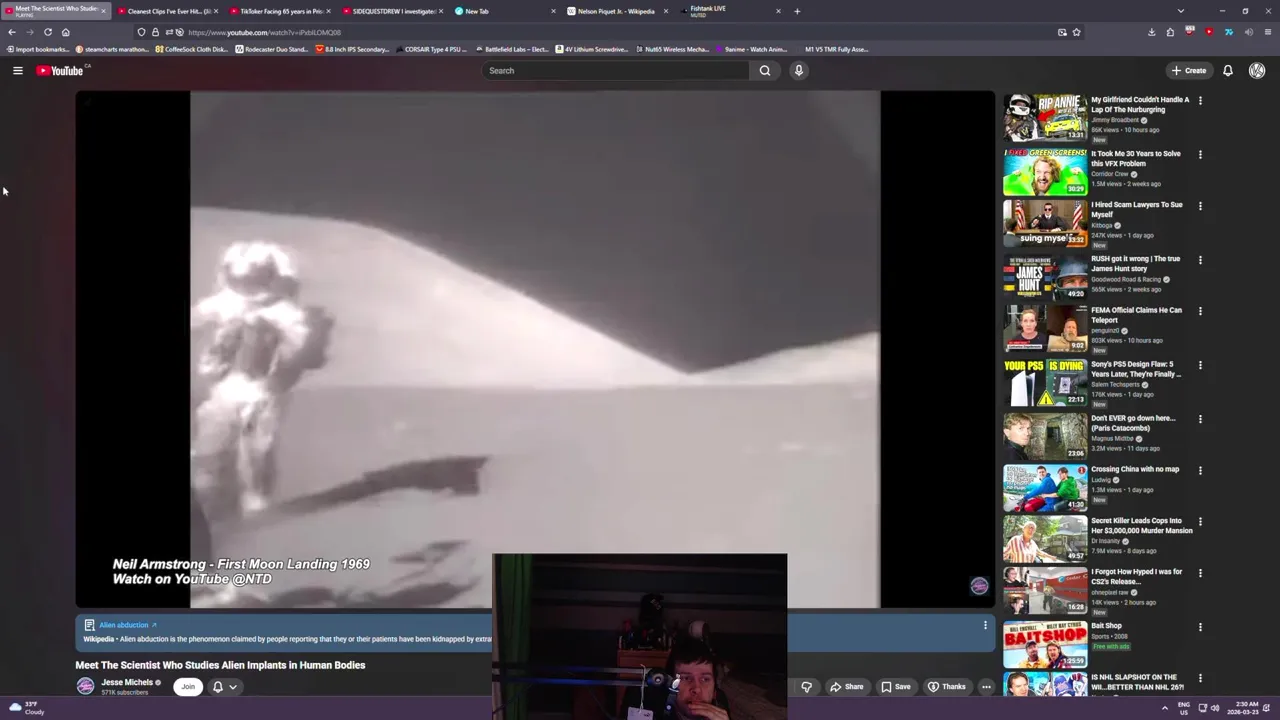Switch to the Fishtank LIVE tab

pyautogui.click(x=730, y=11)
